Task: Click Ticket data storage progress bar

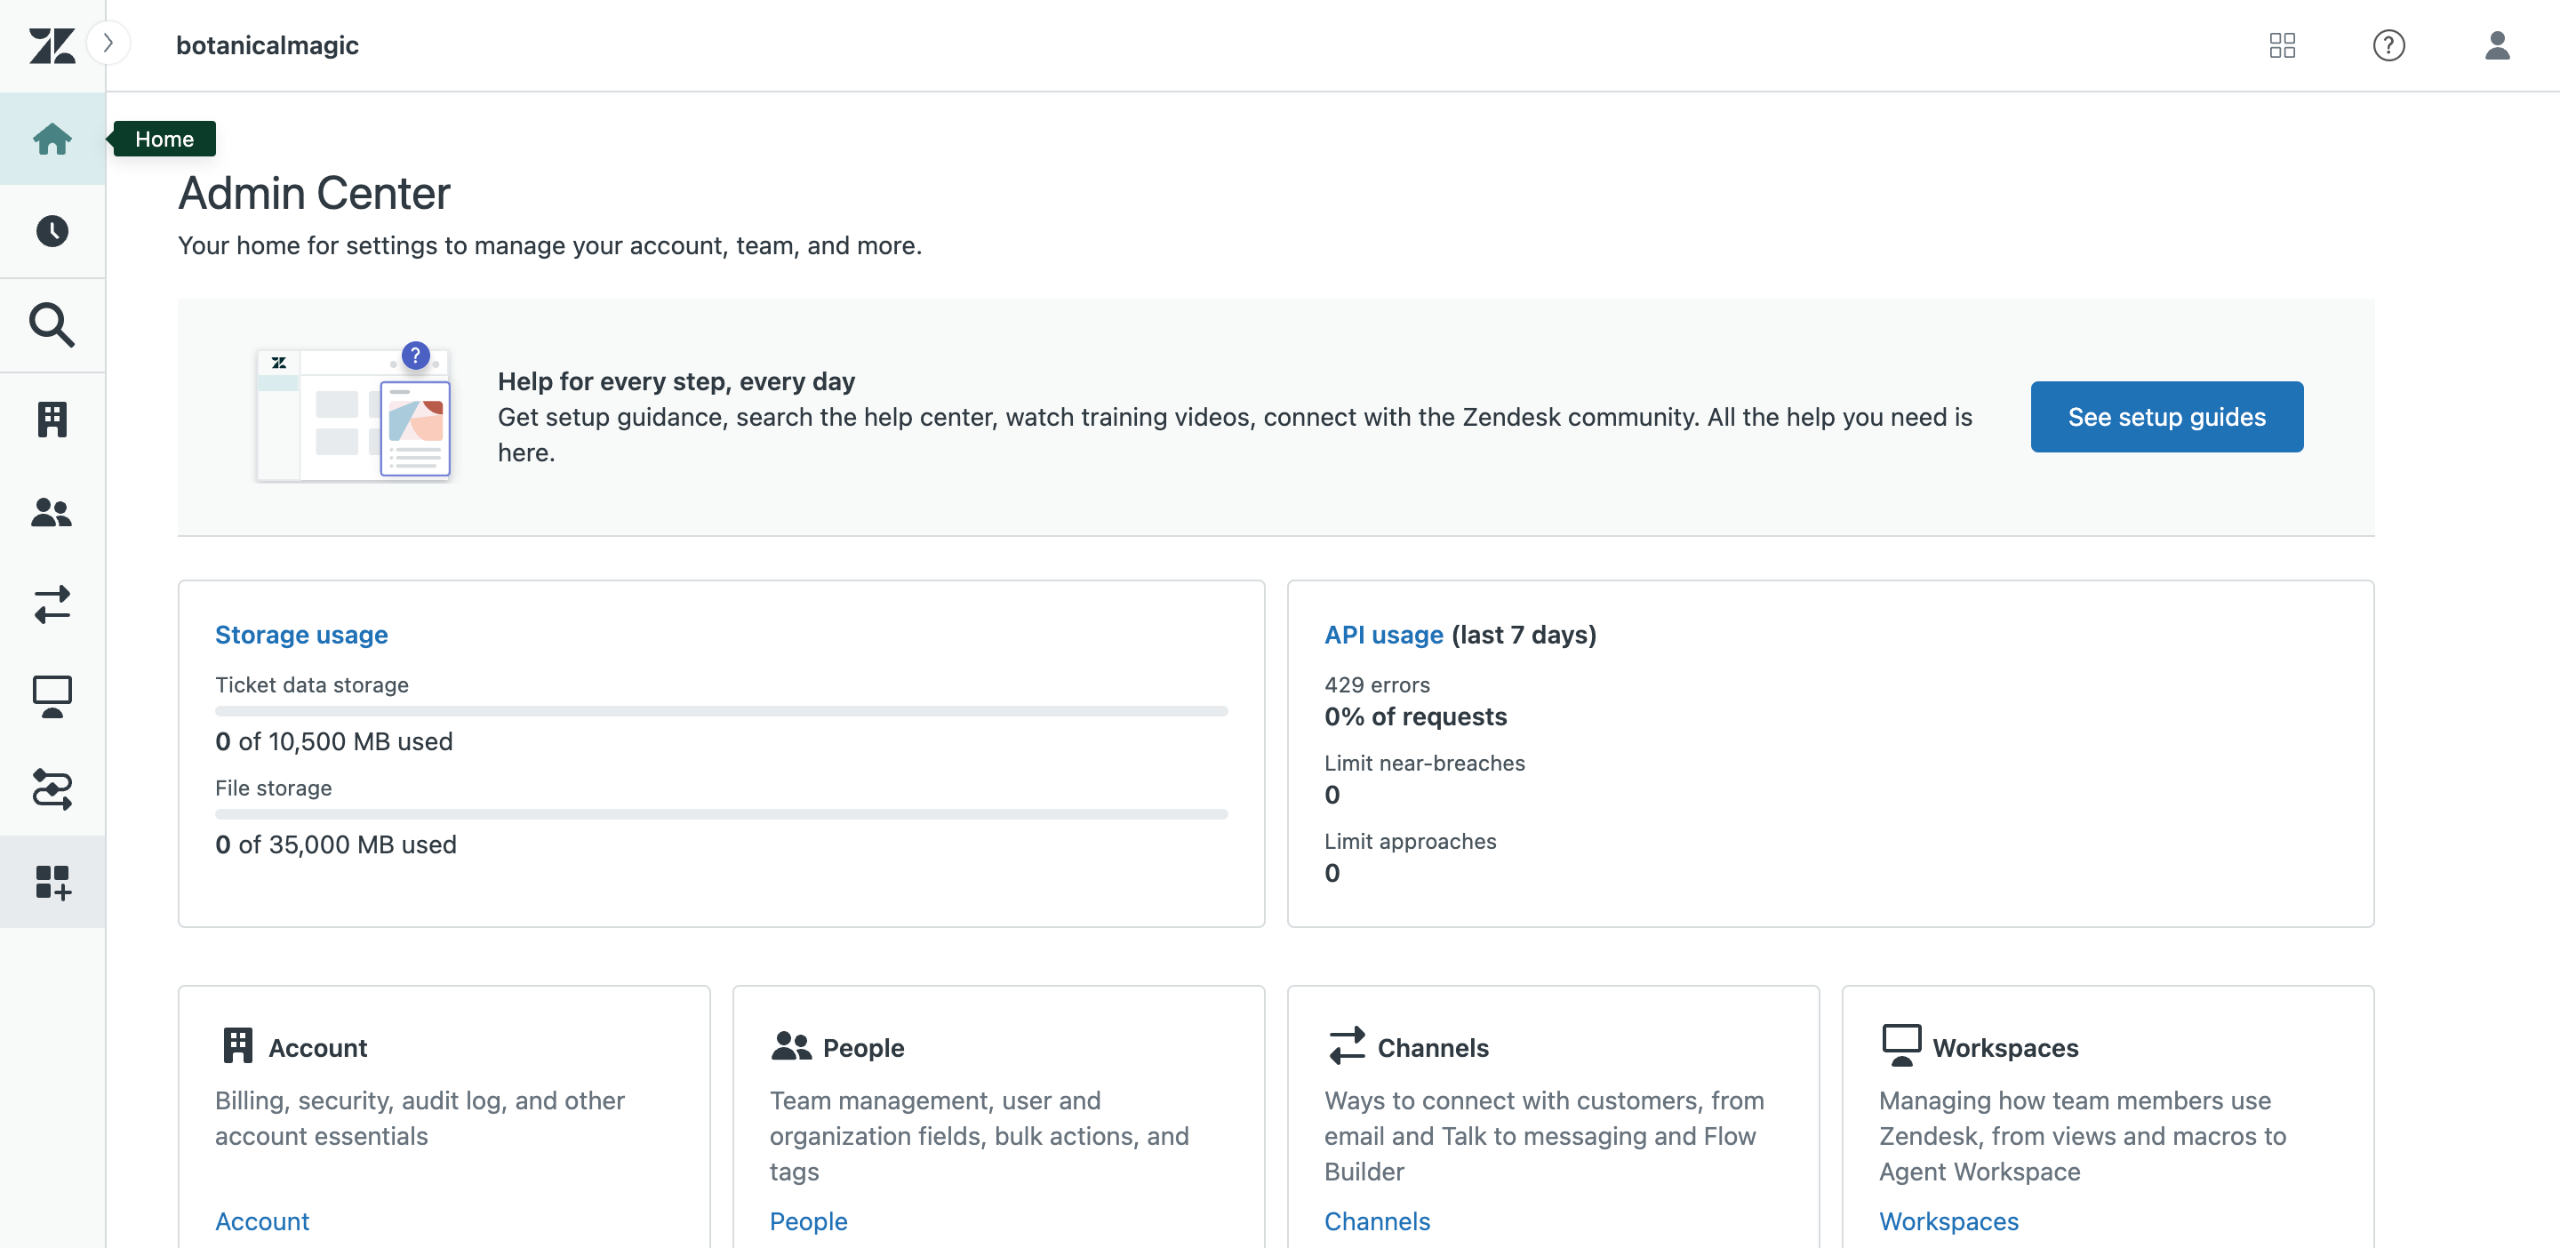Action: (x=720, y=711)
